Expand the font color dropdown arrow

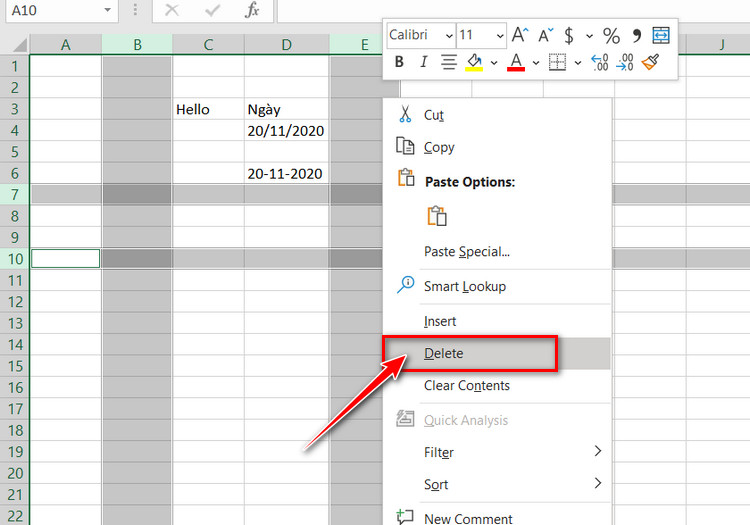click(x=536, y=63)
